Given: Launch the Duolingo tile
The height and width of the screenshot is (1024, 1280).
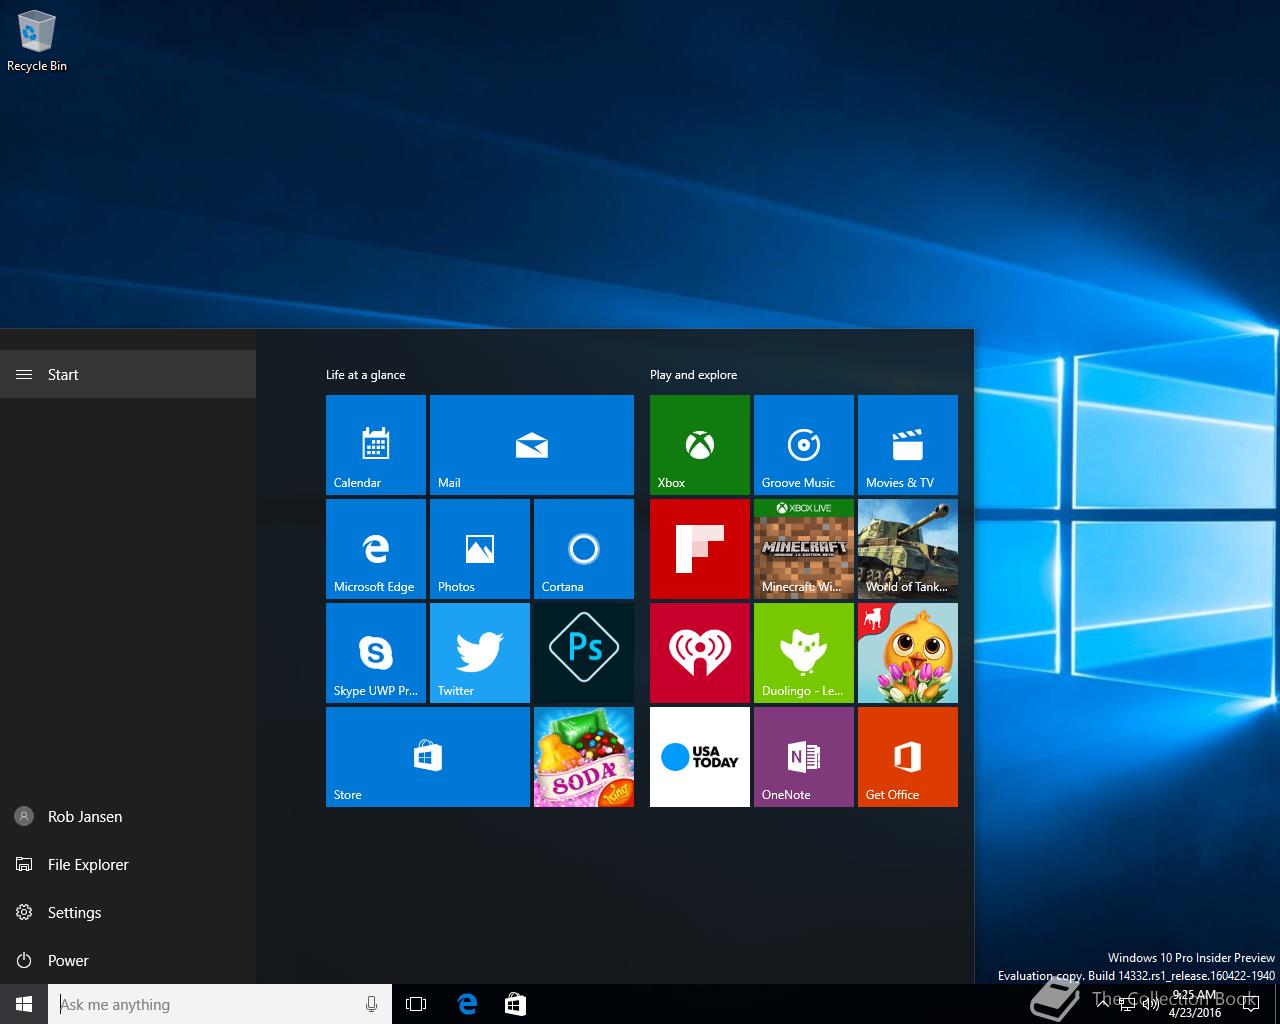Looking at the screenshot, I should 804,653.
